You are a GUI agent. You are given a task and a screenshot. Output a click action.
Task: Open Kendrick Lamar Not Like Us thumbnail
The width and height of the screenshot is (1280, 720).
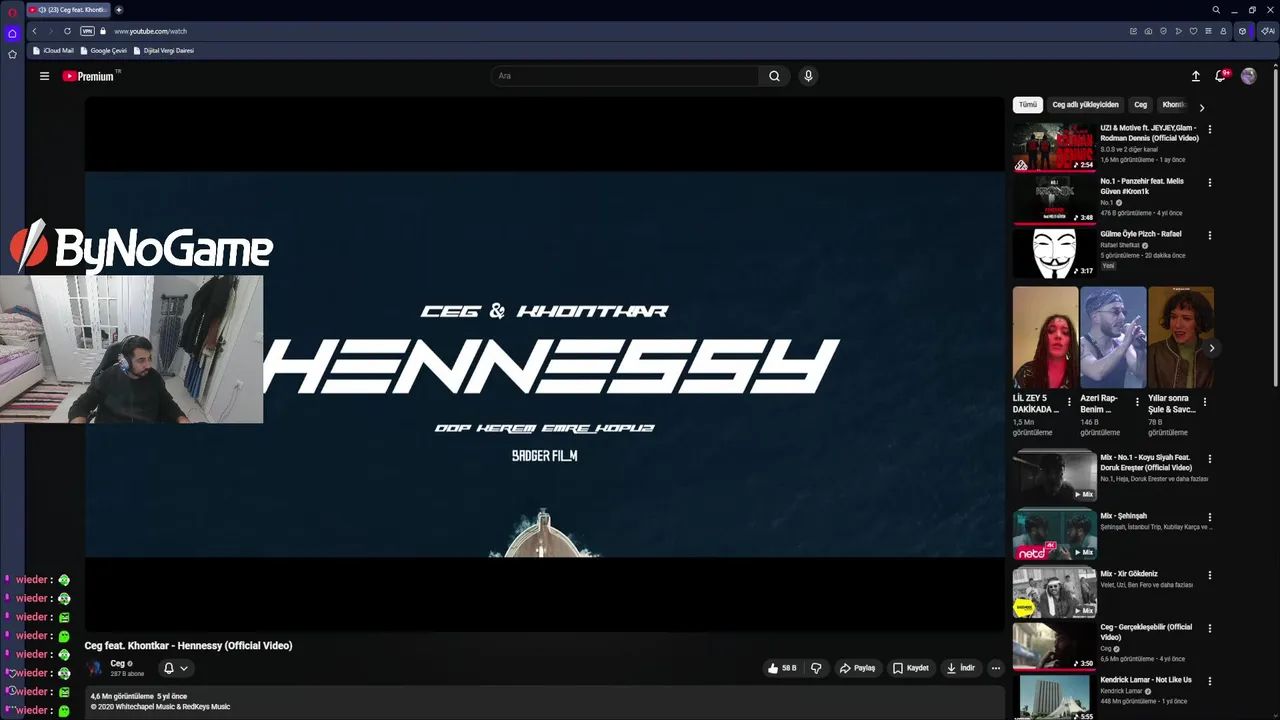pos(1054,698)
